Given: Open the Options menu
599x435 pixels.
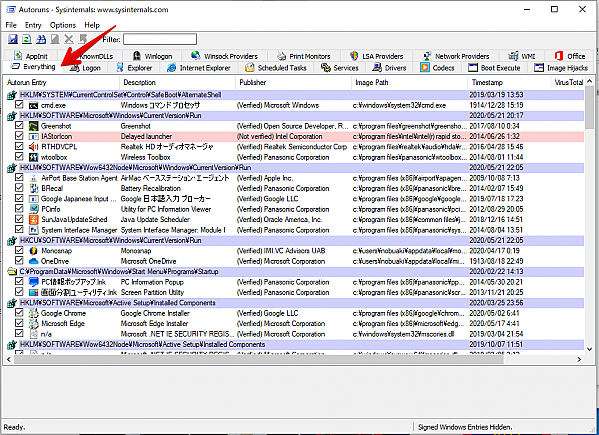Looking at the screenshot, I should click(63, 25).
